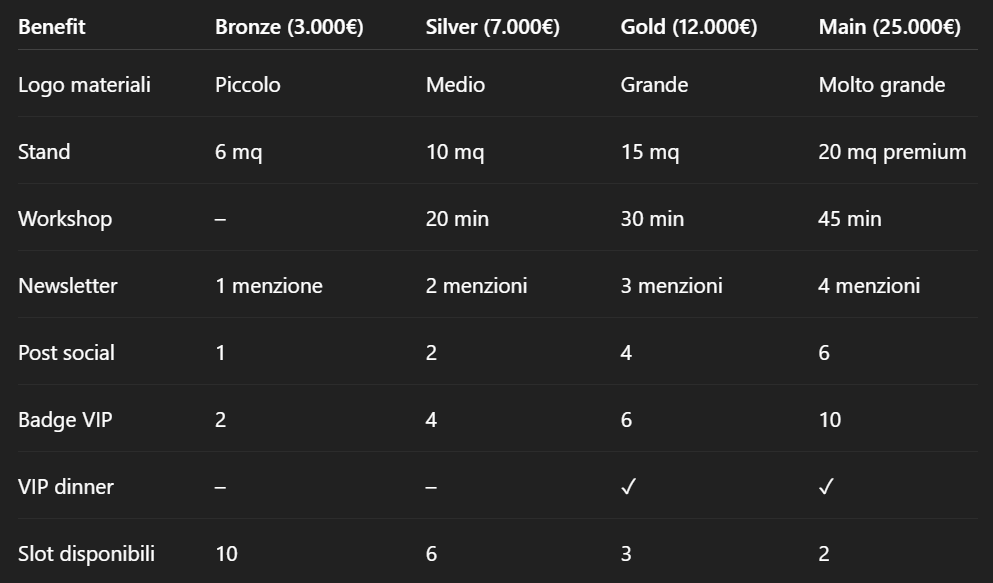The image size is (993, 583).
Task: Select the "Silver (7.000€)" header cell
Action: pyautogui.click(x=492, y=27)
